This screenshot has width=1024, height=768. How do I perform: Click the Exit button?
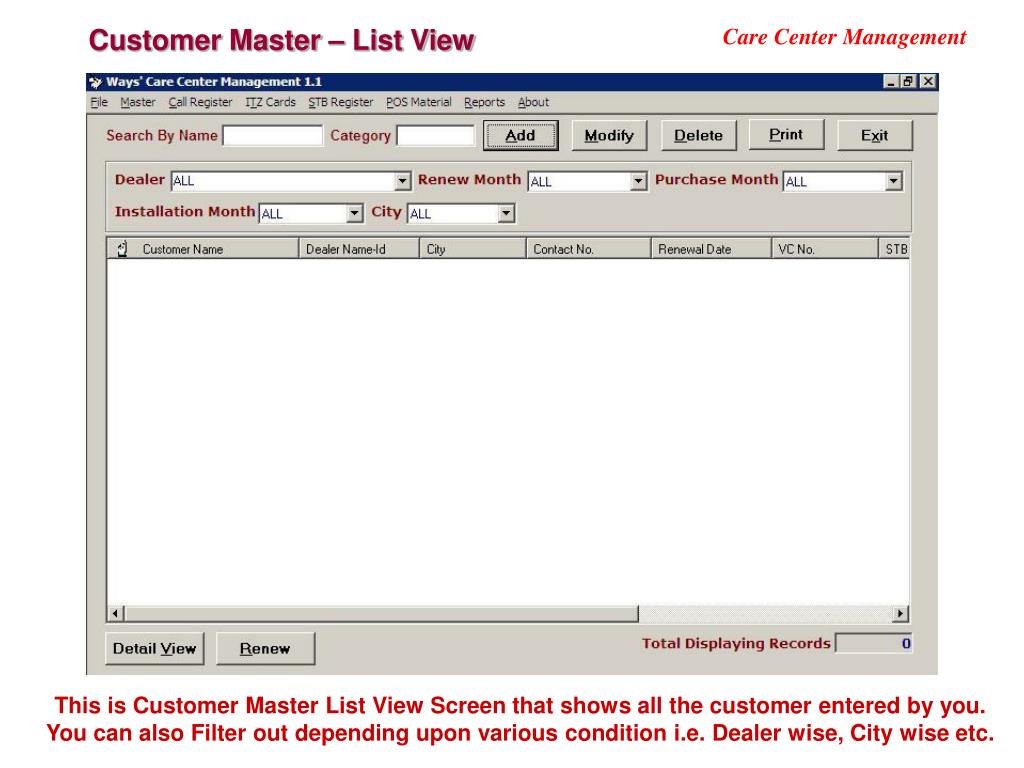(x=874, y=136)
